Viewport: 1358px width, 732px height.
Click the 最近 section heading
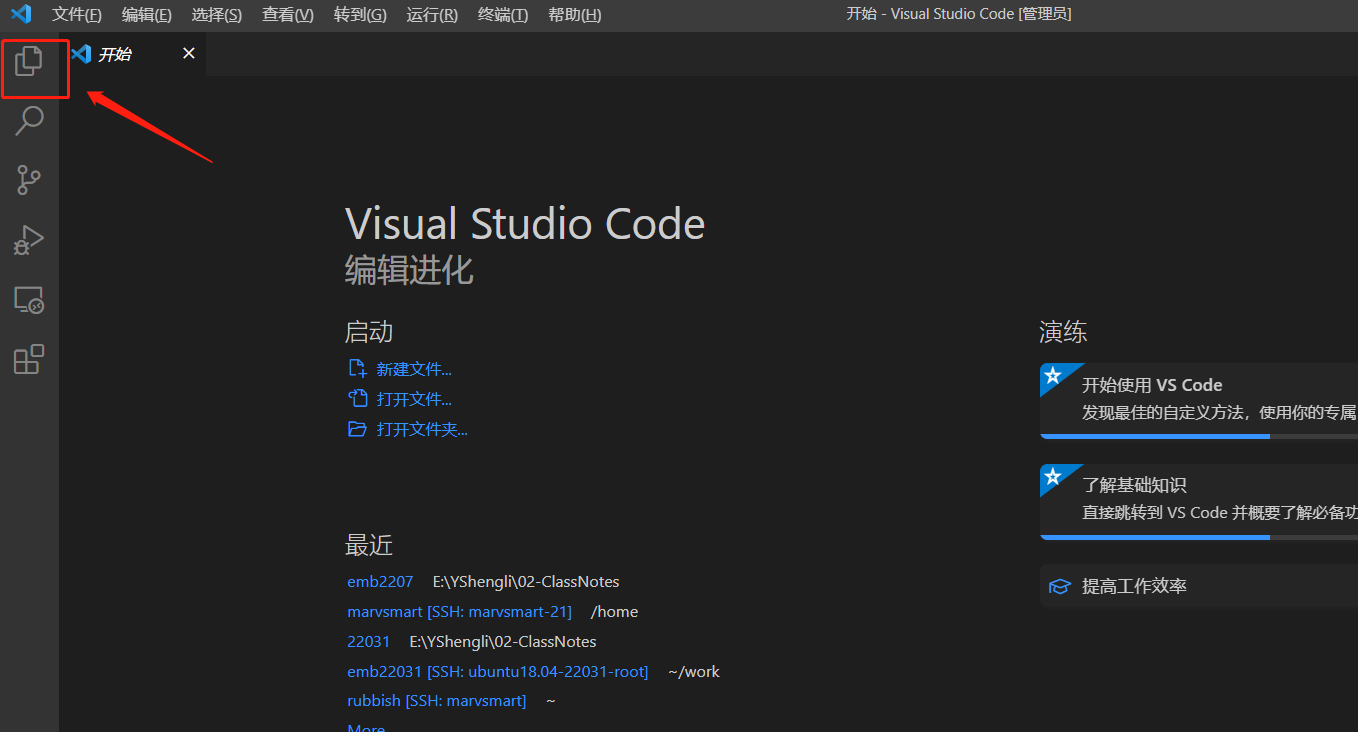tap(369, 545)
